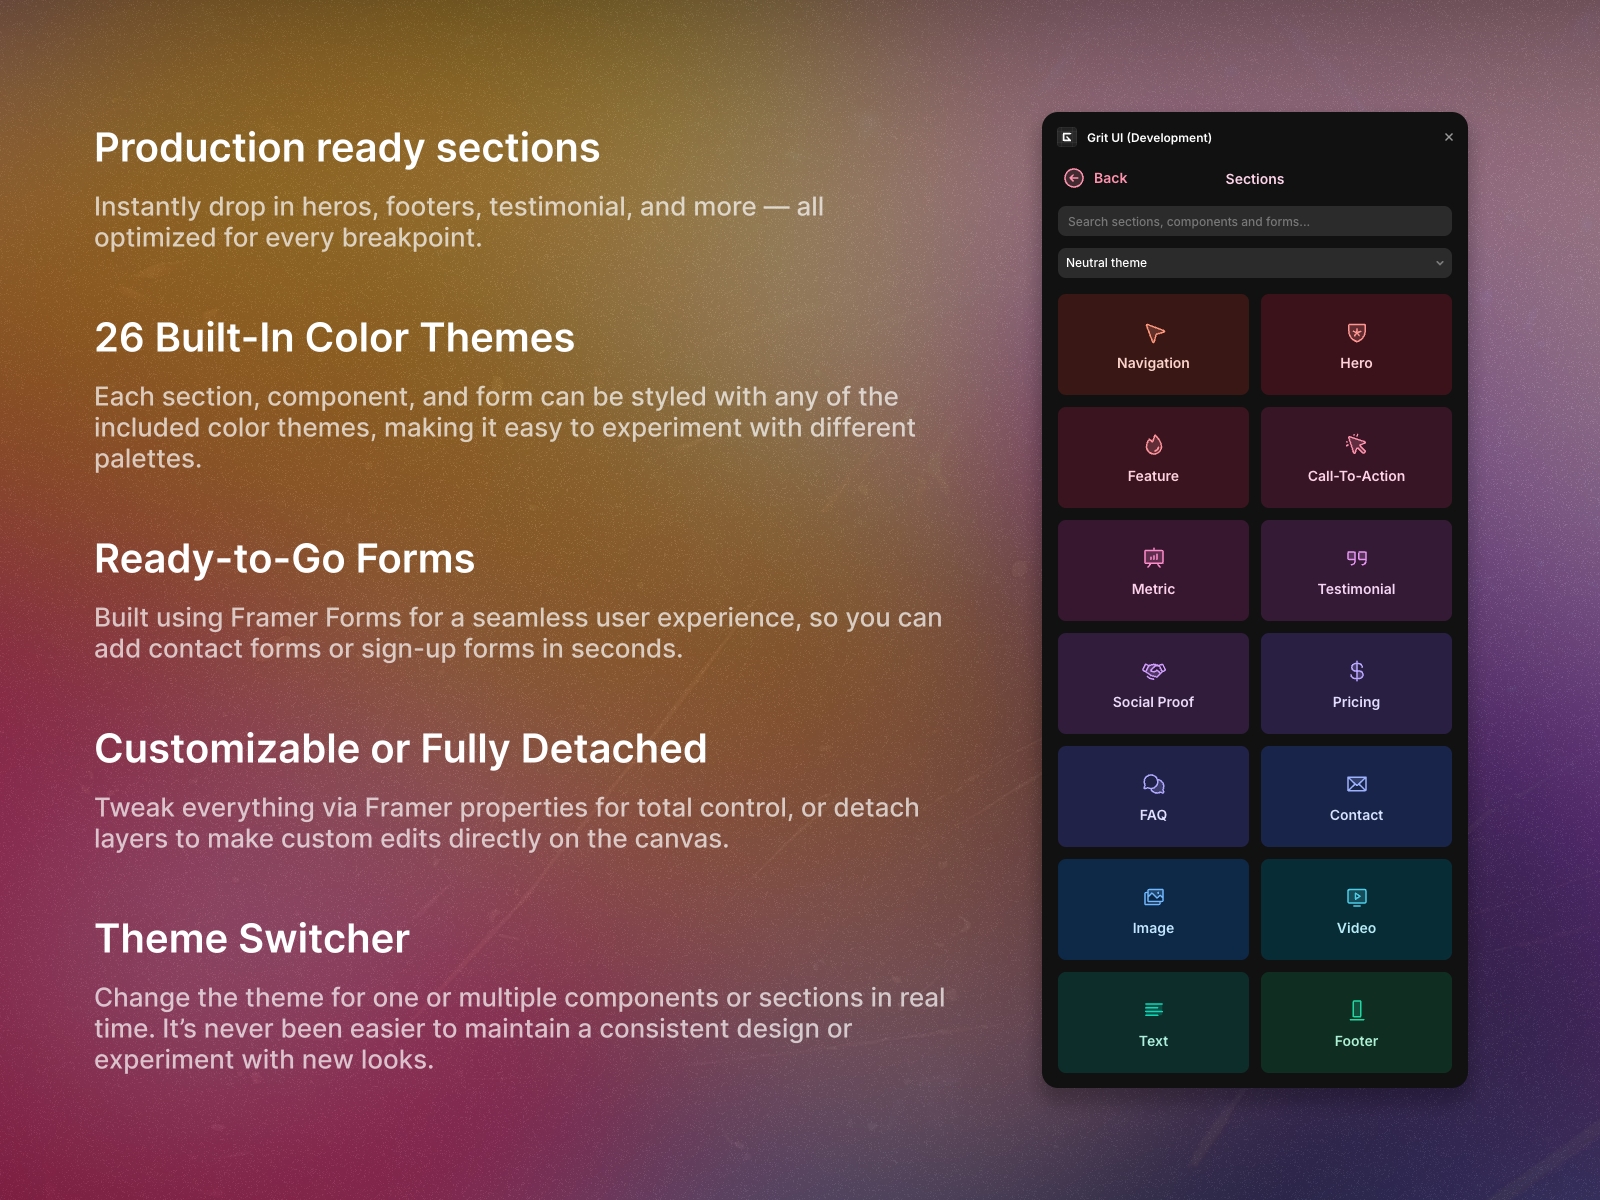
Task: Click the Back arrow button
Action: pos(1073,178)
